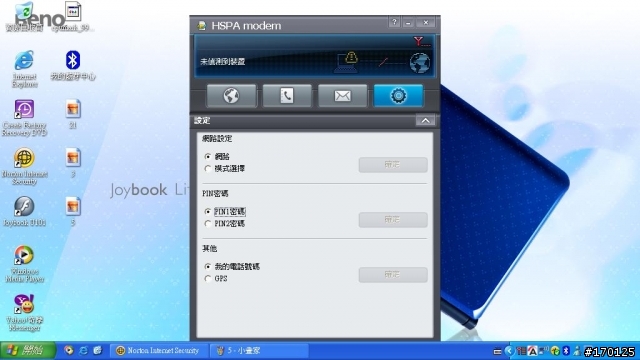Select the settings gear tab in HSPA modem
The width and height of the screenshot is (640, 360).
(x=398, y=96)
